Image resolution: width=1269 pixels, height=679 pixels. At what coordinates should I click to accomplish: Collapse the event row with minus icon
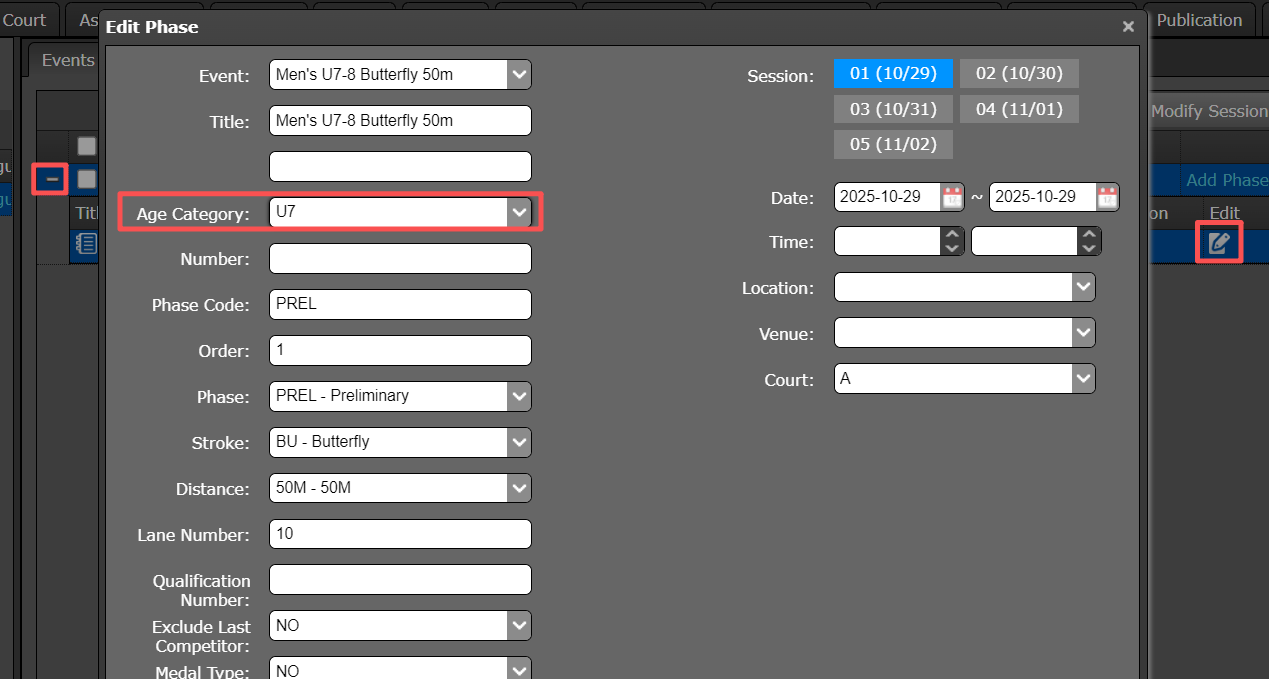tap(52, 179)
